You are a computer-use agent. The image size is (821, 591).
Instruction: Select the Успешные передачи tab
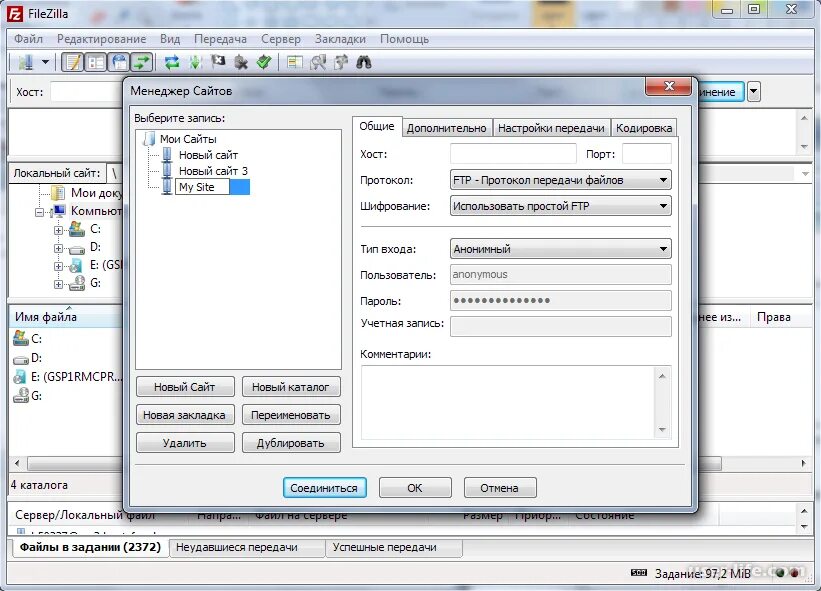click(393, 548)
